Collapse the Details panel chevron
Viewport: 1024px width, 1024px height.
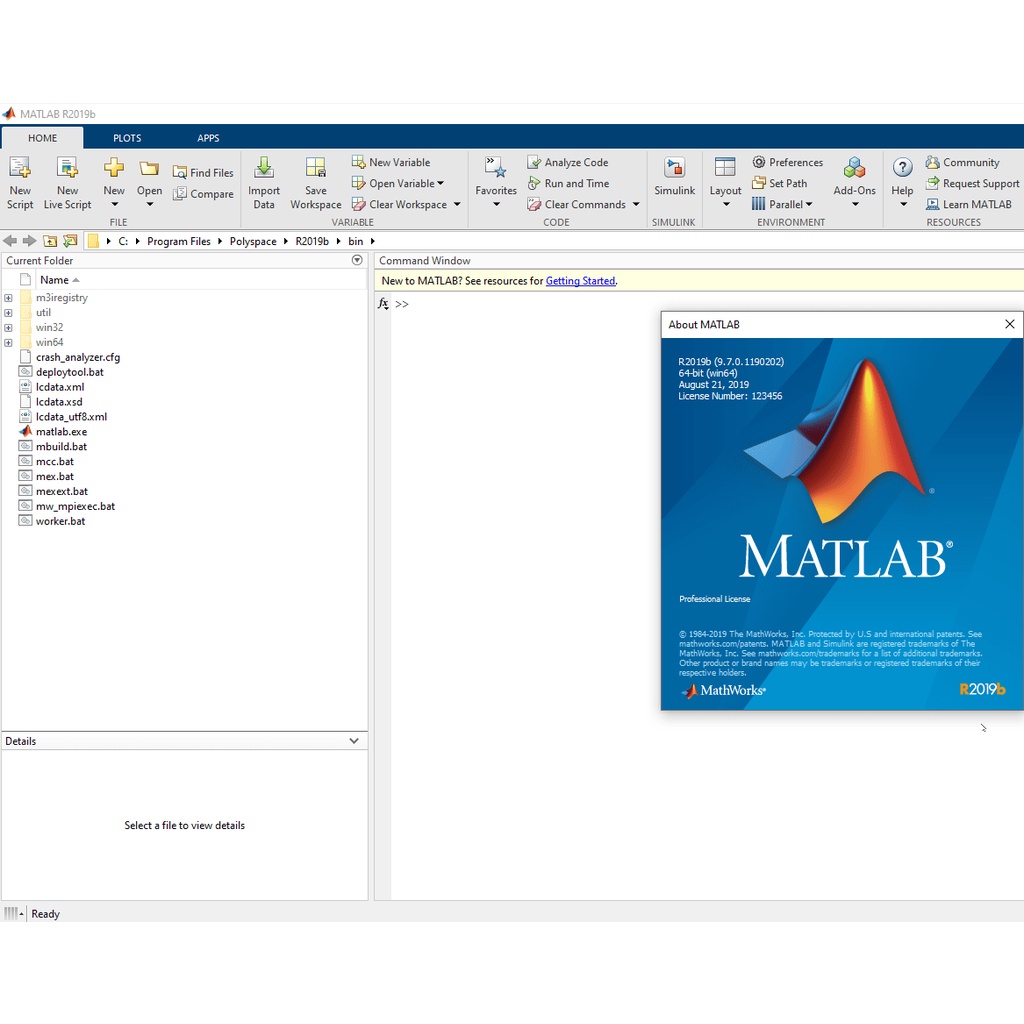click(x=354, y=741)
